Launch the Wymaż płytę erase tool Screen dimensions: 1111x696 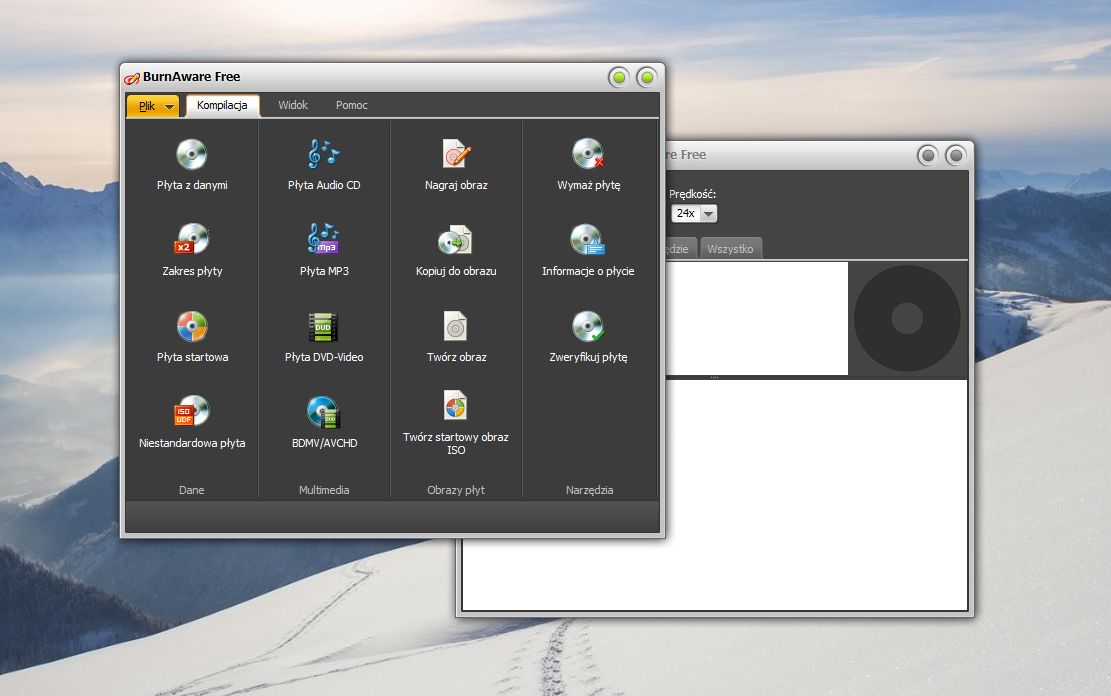tap(588, 165)
